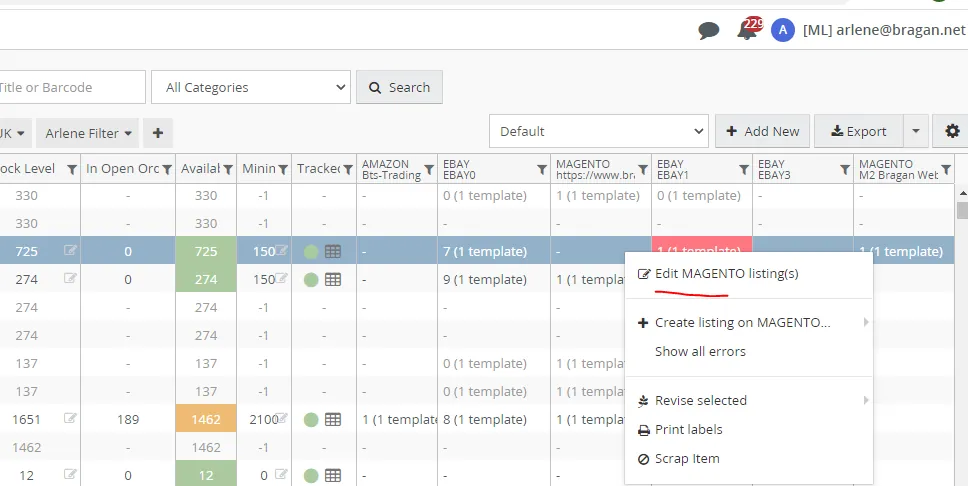Click orange Available cell 1462
Viewport: 968px width, 486px height.
(206, 419)
